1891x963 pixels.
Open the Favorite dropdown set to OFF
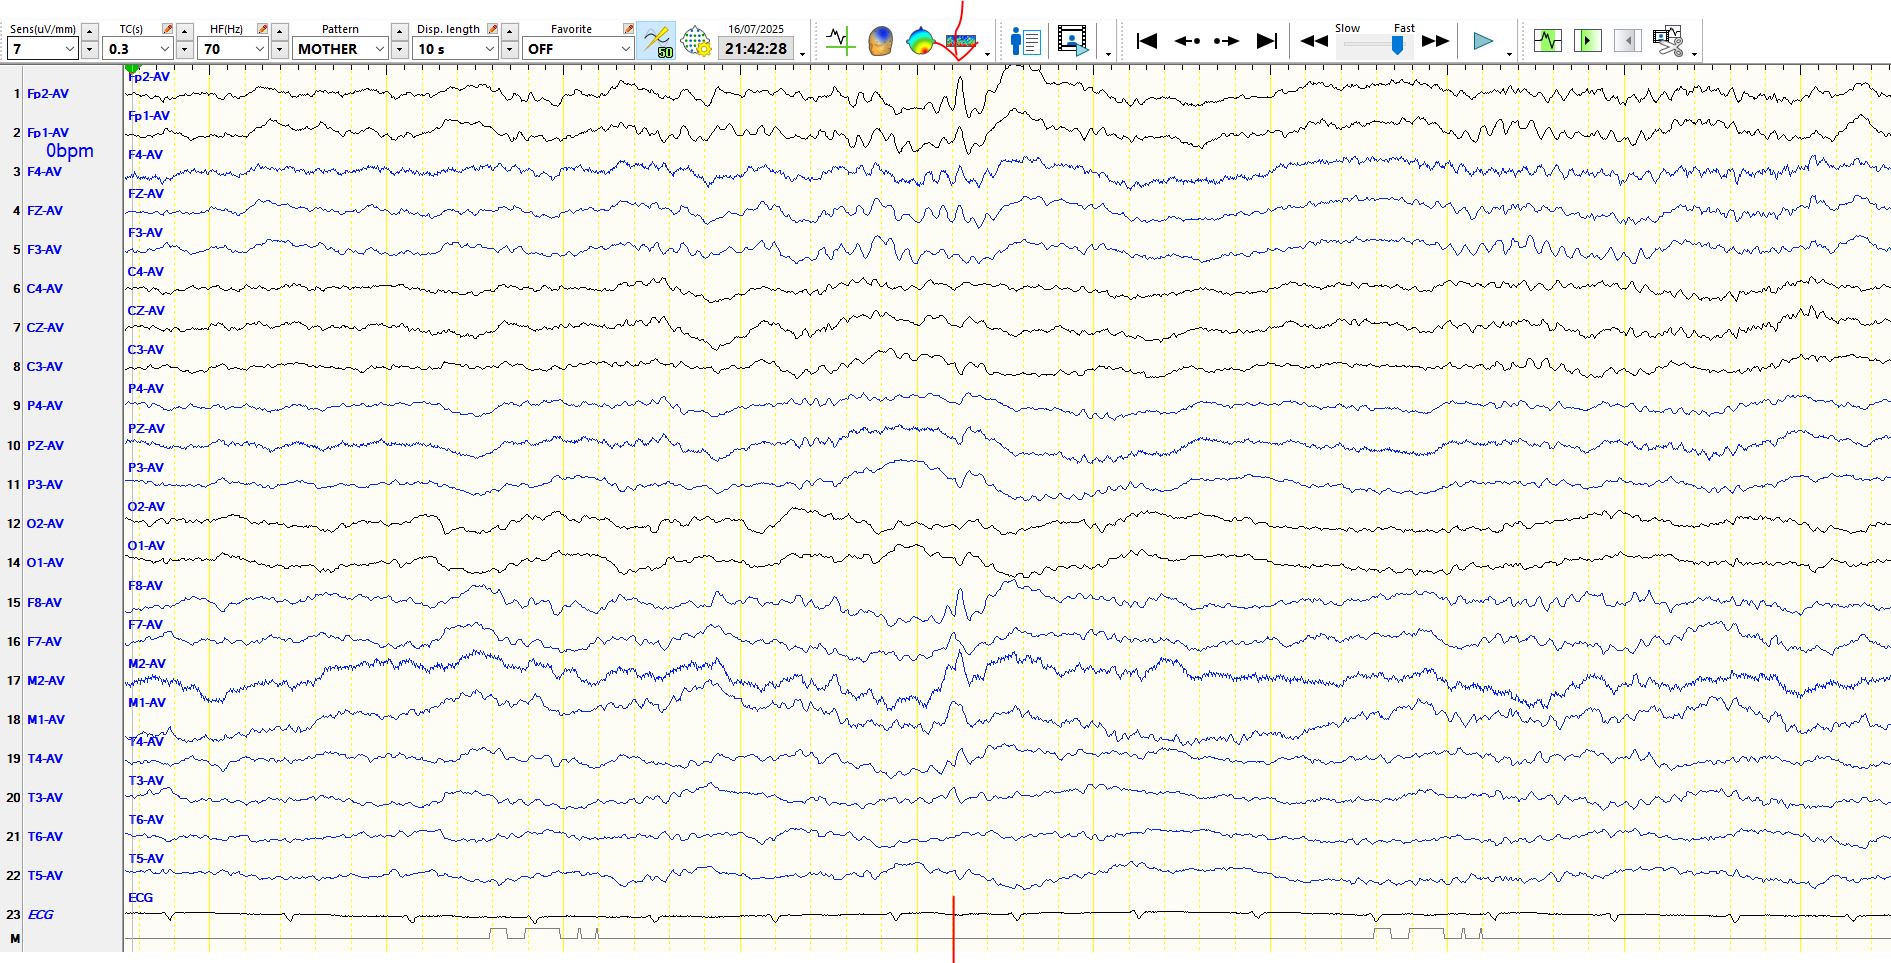click(625, 49)
